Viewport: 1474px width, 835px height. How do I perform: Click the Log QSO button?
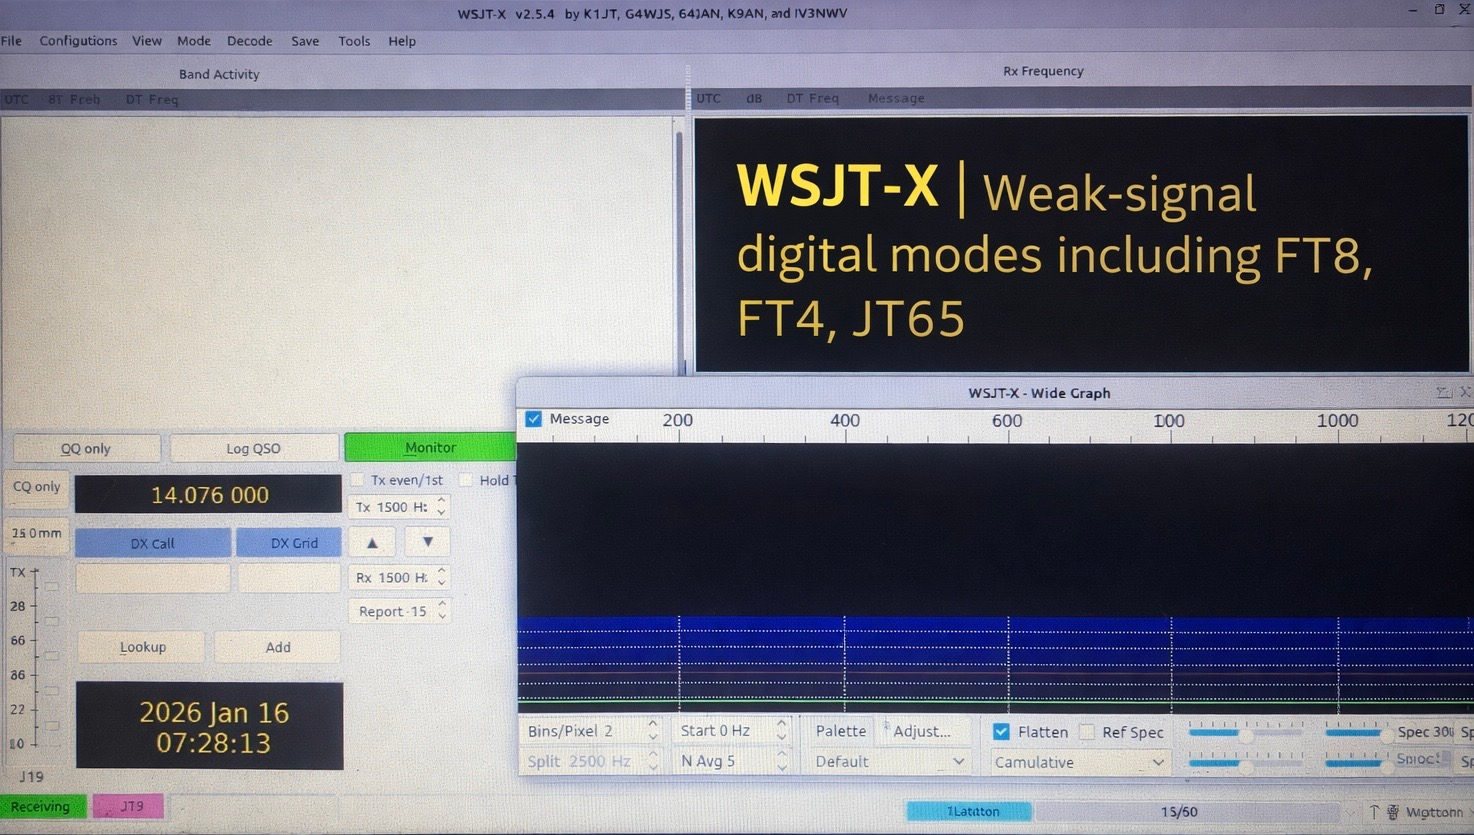coord(253,448)
